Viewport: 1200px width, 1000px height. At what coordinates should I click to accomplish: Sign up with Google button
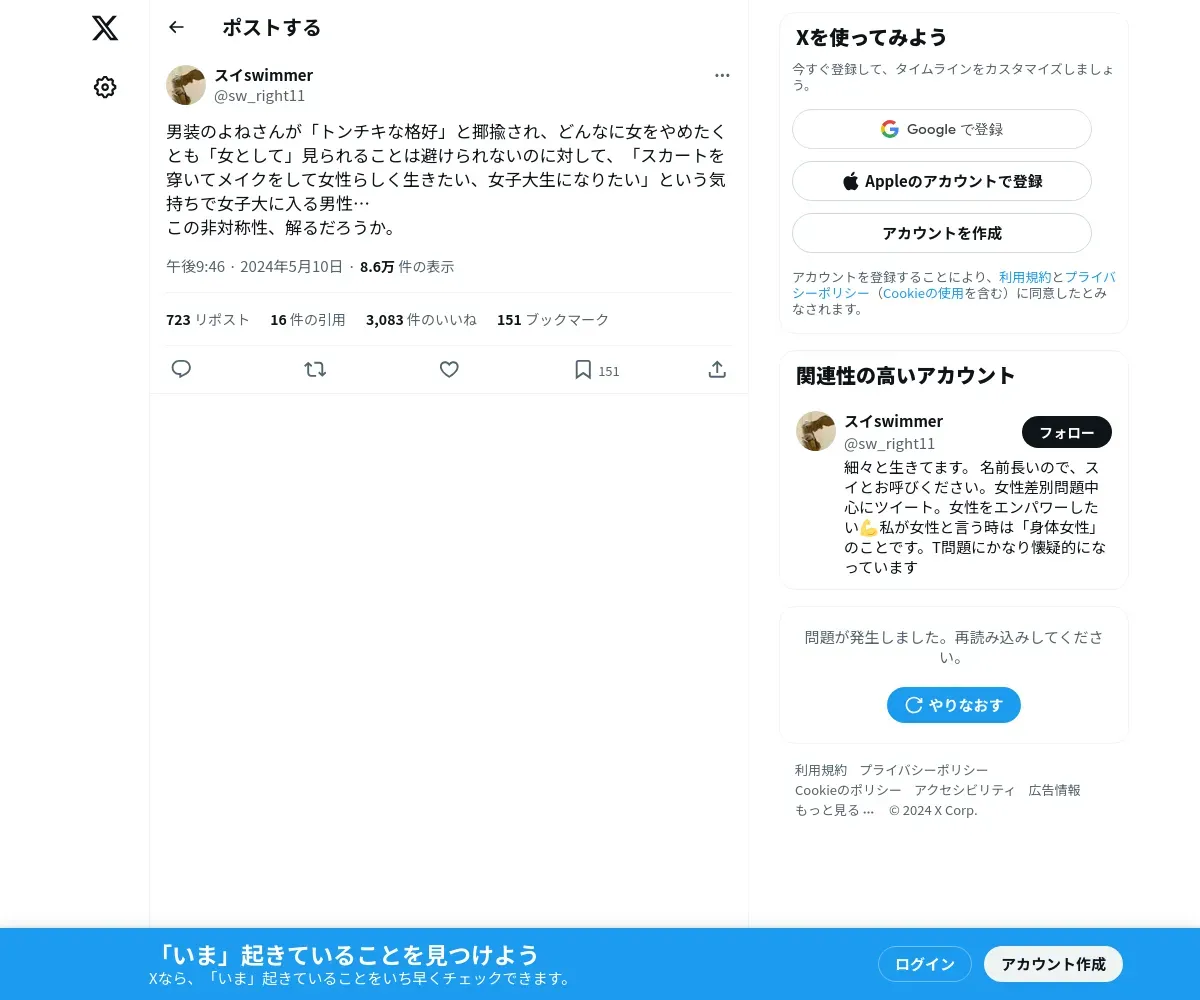[x=942, y=129]
